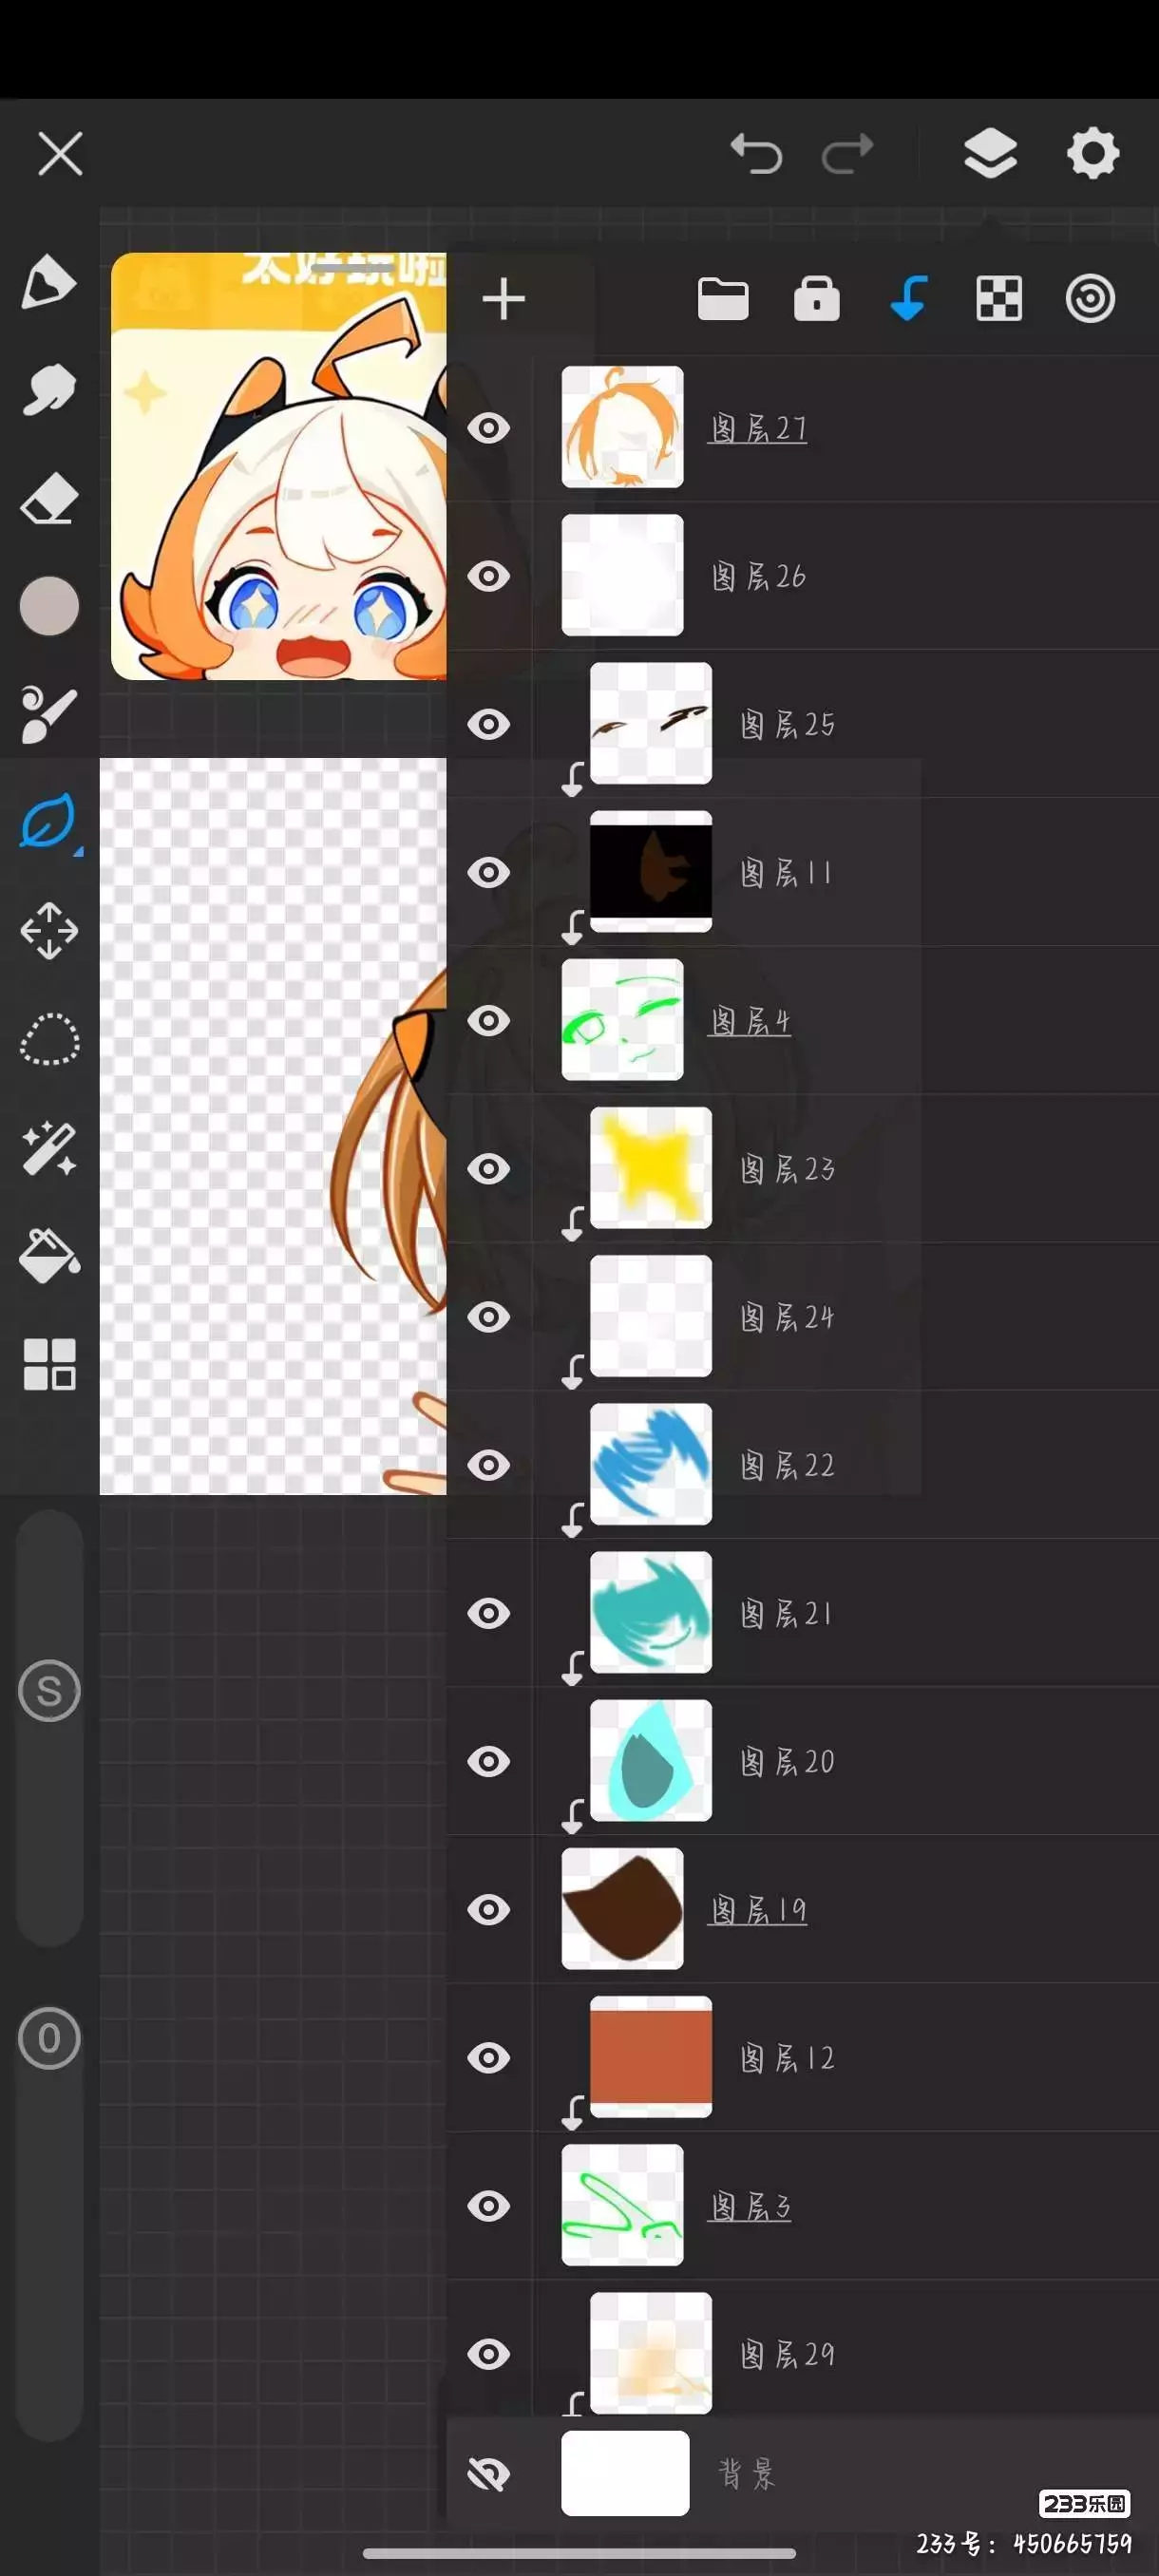Hide 图层21 with its eye icon
The image size is (1159, 2576).
tap(489, 1613)
